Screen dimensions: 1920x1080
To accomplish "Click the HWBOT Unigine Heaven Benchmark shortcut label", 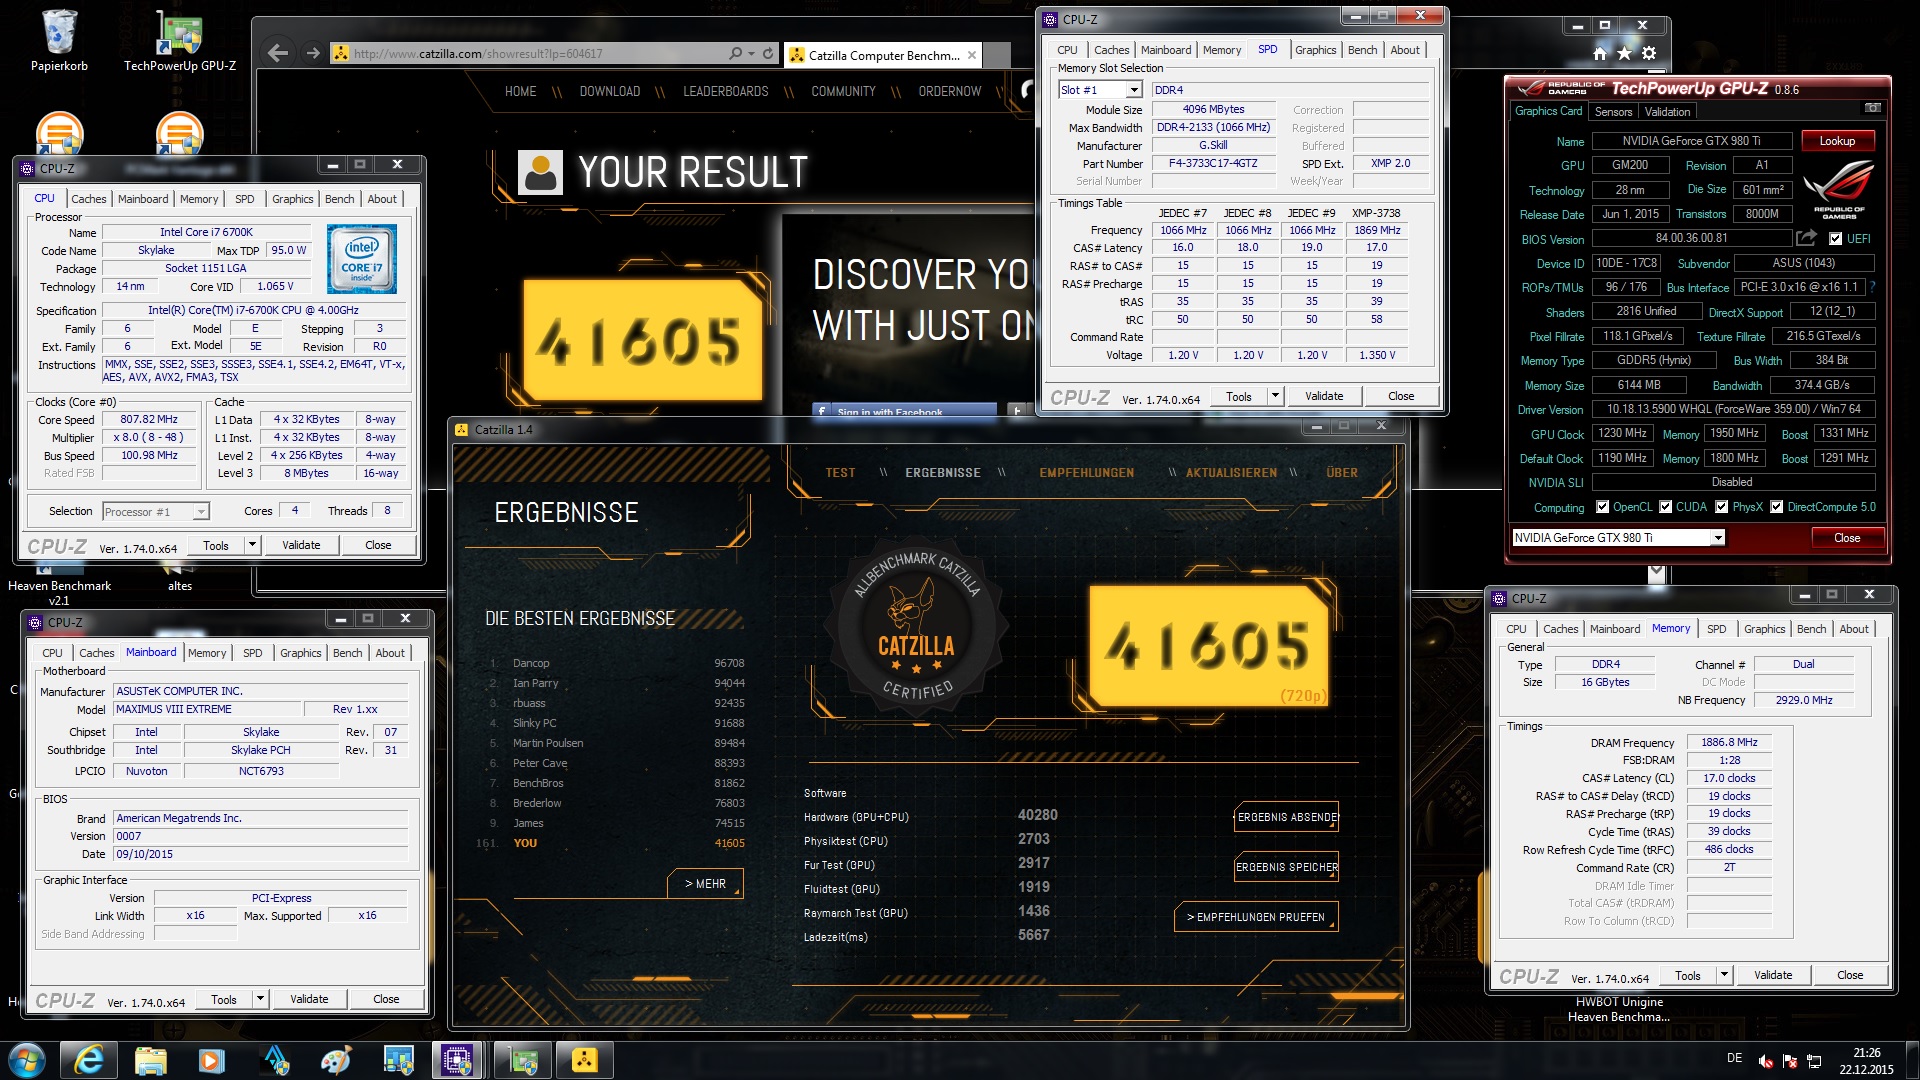I will point(1619,1009).
